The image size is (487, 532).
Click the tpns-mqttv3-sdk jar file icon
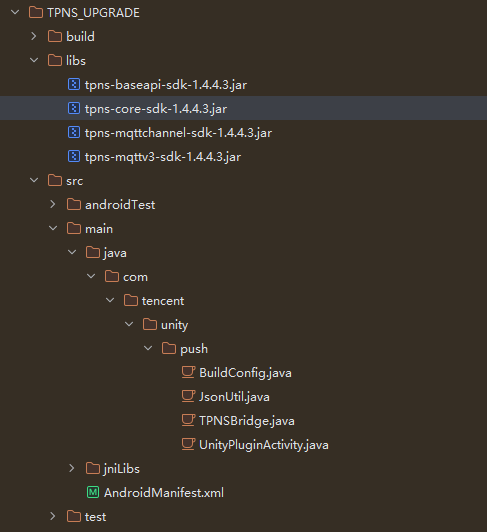(x=74, y=156)
